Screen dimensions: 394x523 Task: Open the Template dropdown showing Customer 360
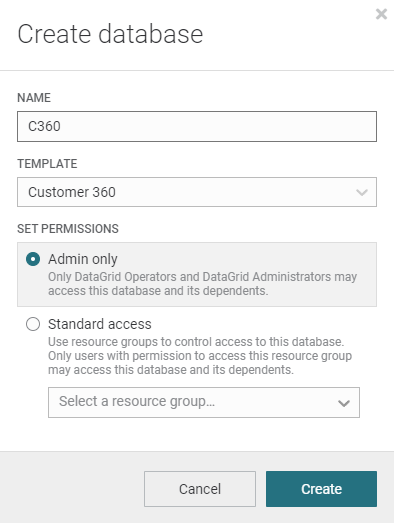coord(197,192)
